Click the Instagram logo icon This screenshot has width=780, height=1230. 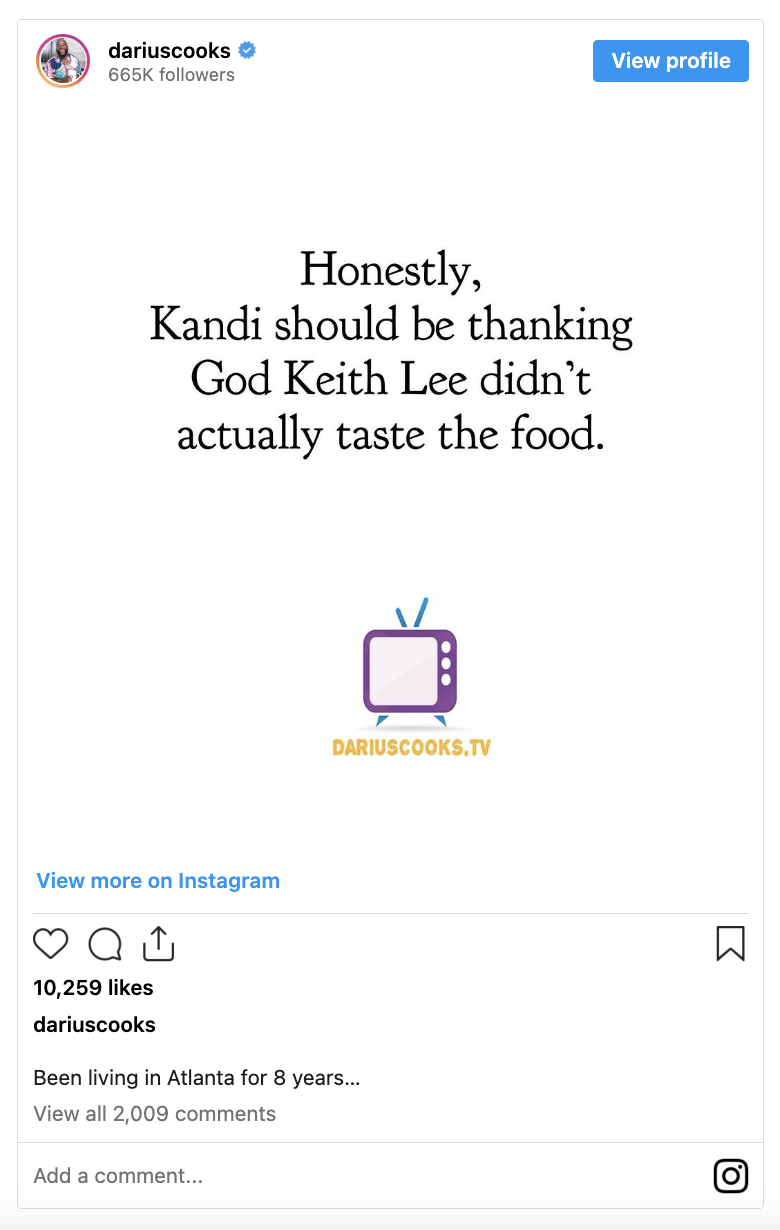pyautogui.click(x=730, y=1175)
